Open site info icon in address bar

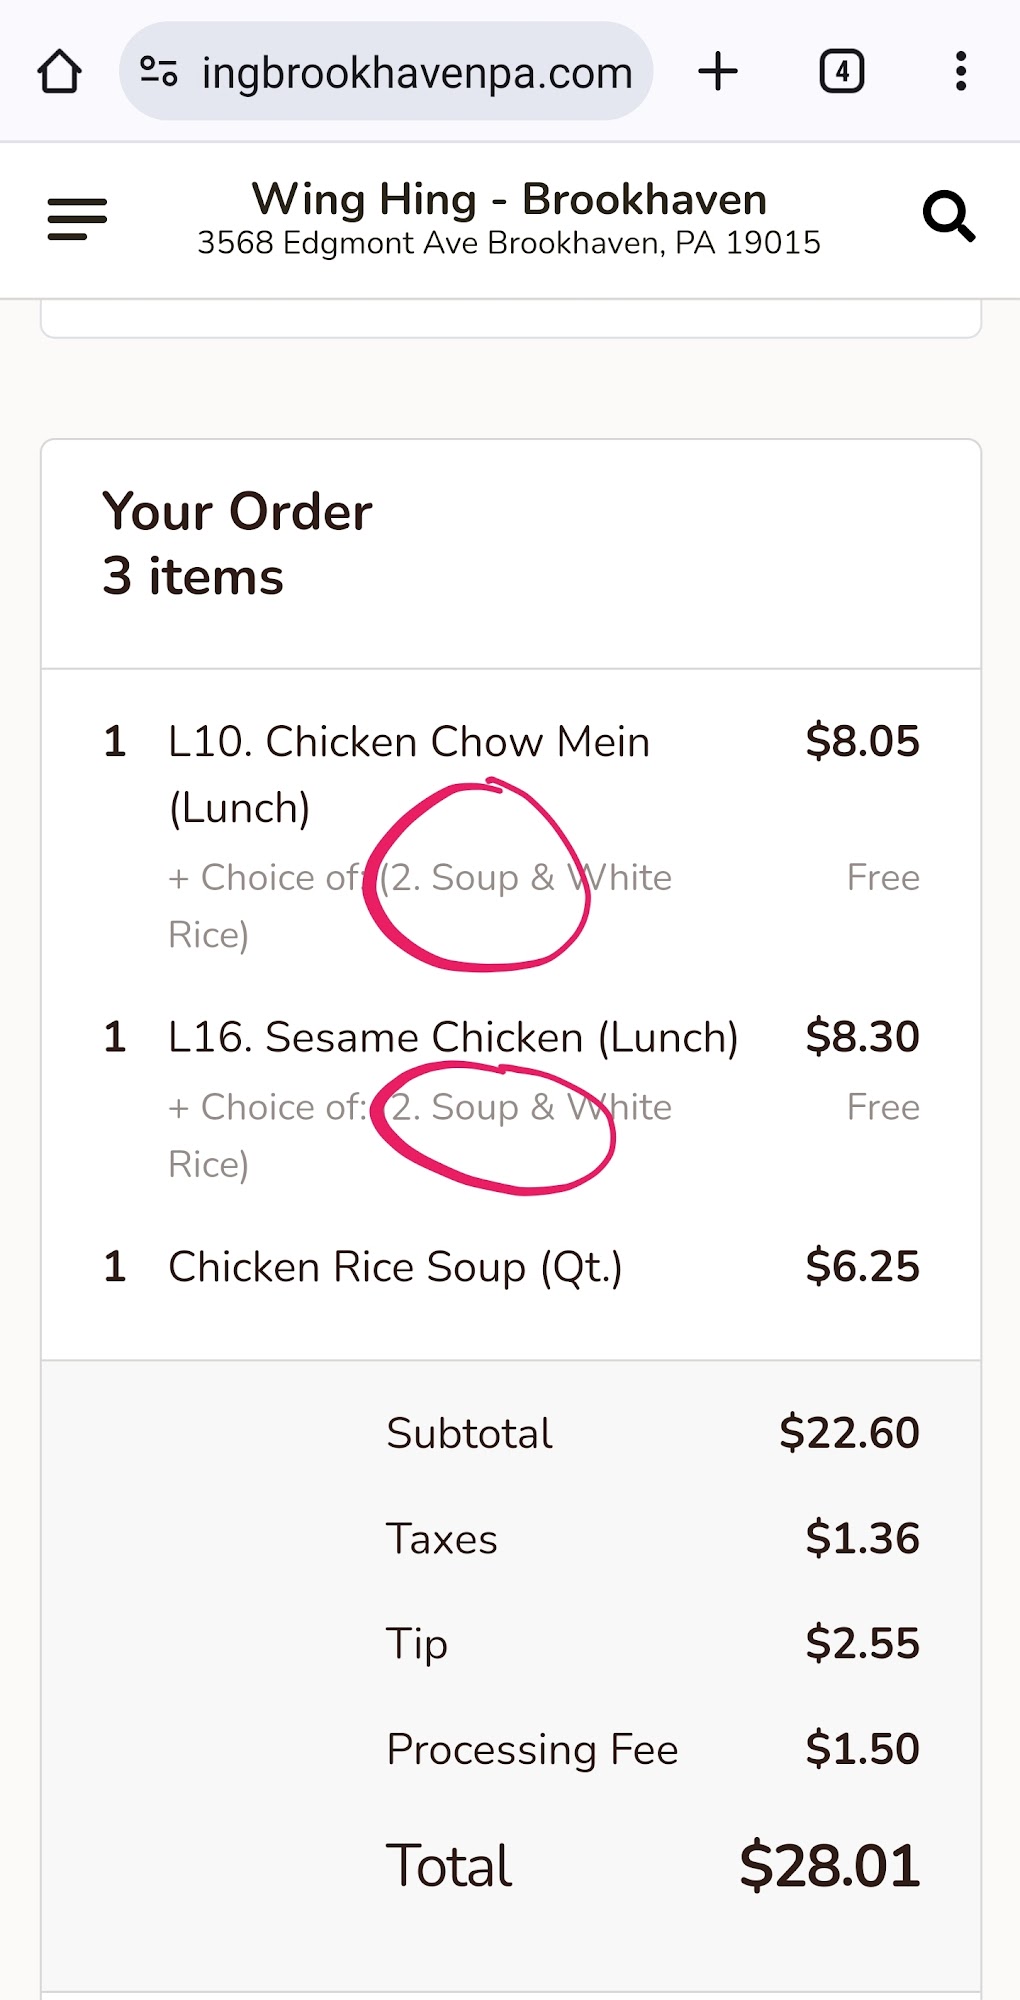click(x=159, y=72)
